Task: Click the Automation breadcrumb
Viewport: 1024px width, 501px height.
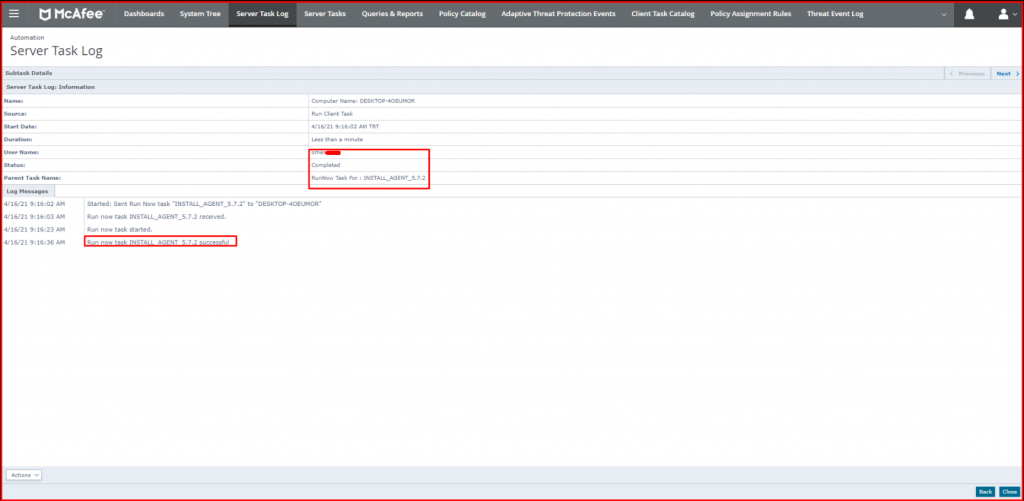Action: pos(27,38)
